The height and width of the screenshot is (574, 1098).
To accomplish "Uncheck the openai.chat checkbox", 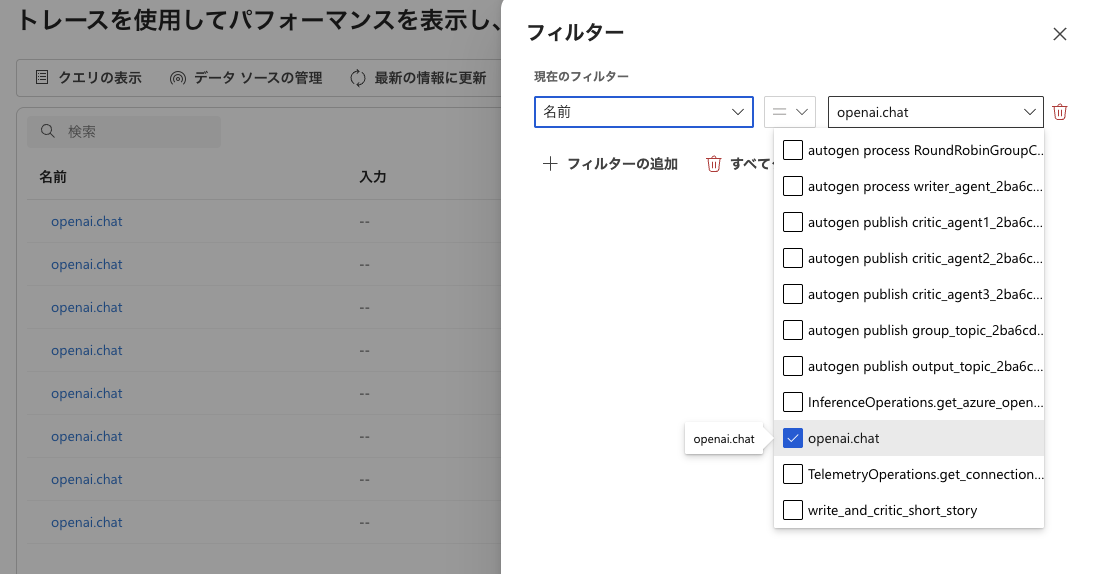I will (793, 438).
